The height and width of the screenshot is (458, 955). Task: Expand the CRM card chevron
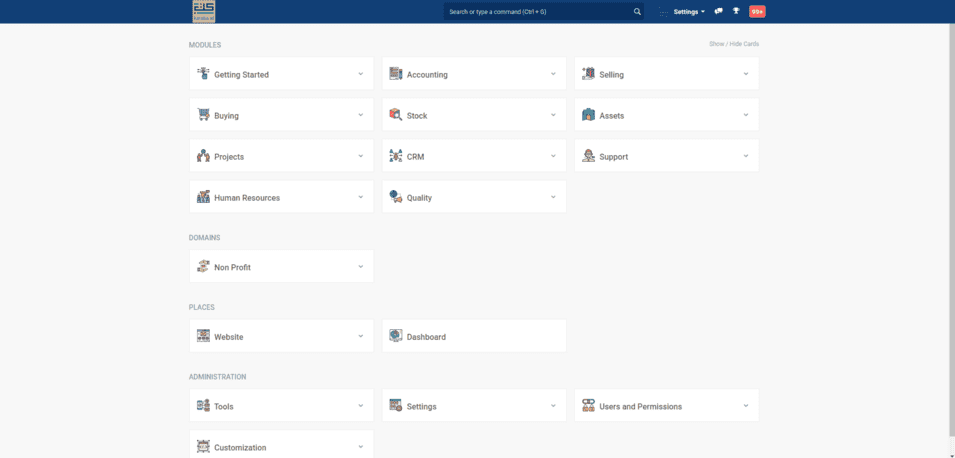[553, 156]
